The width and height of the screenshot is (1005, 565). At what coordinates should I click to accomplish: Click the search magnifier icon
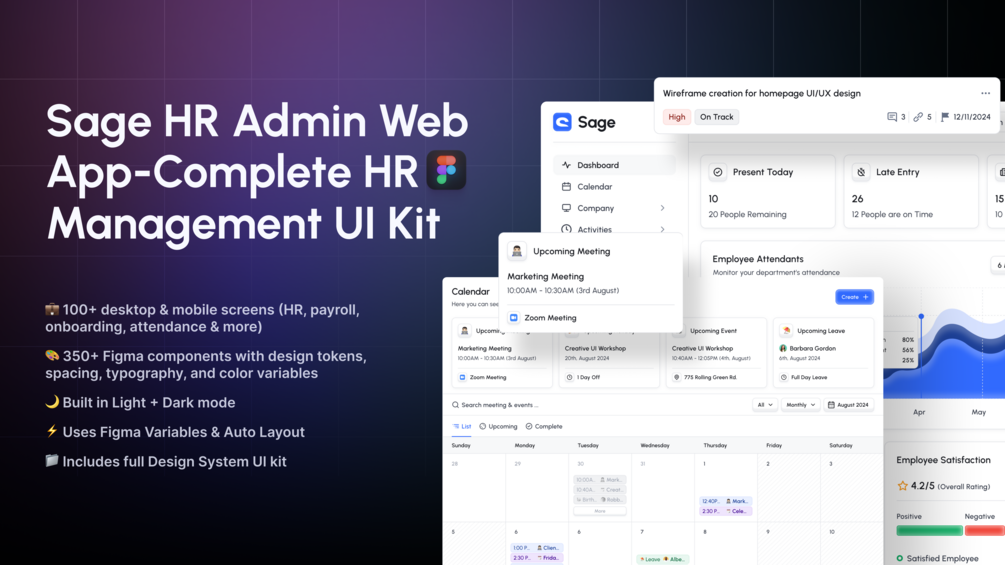[x=455, y=405]
